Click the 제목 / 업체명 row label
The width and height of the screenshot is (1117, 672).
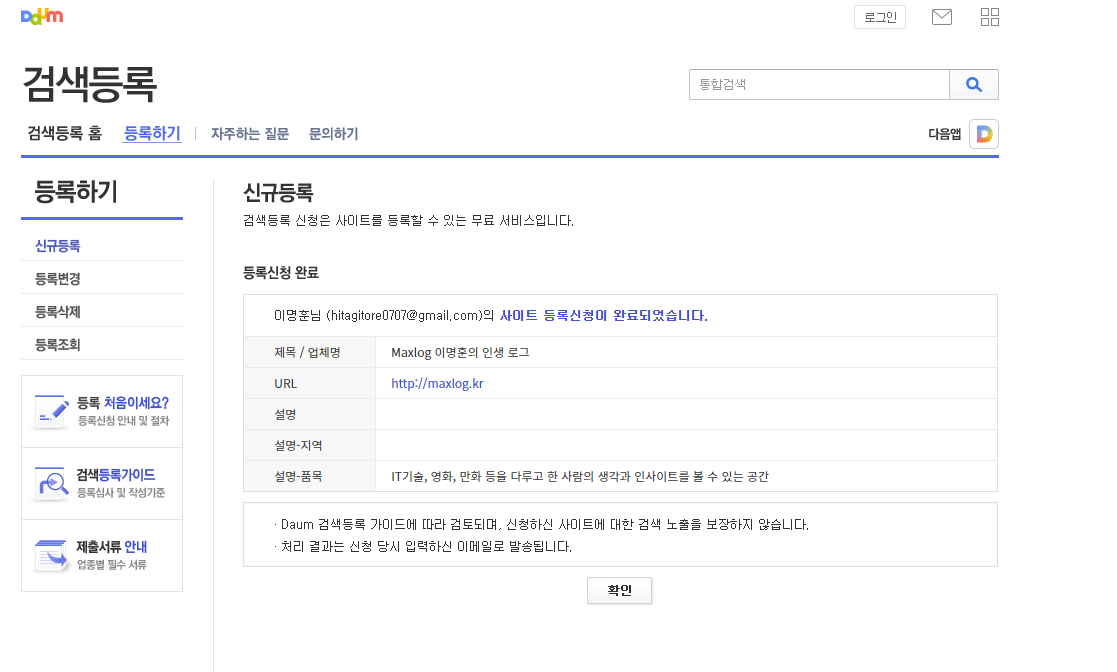coord(307,353)
